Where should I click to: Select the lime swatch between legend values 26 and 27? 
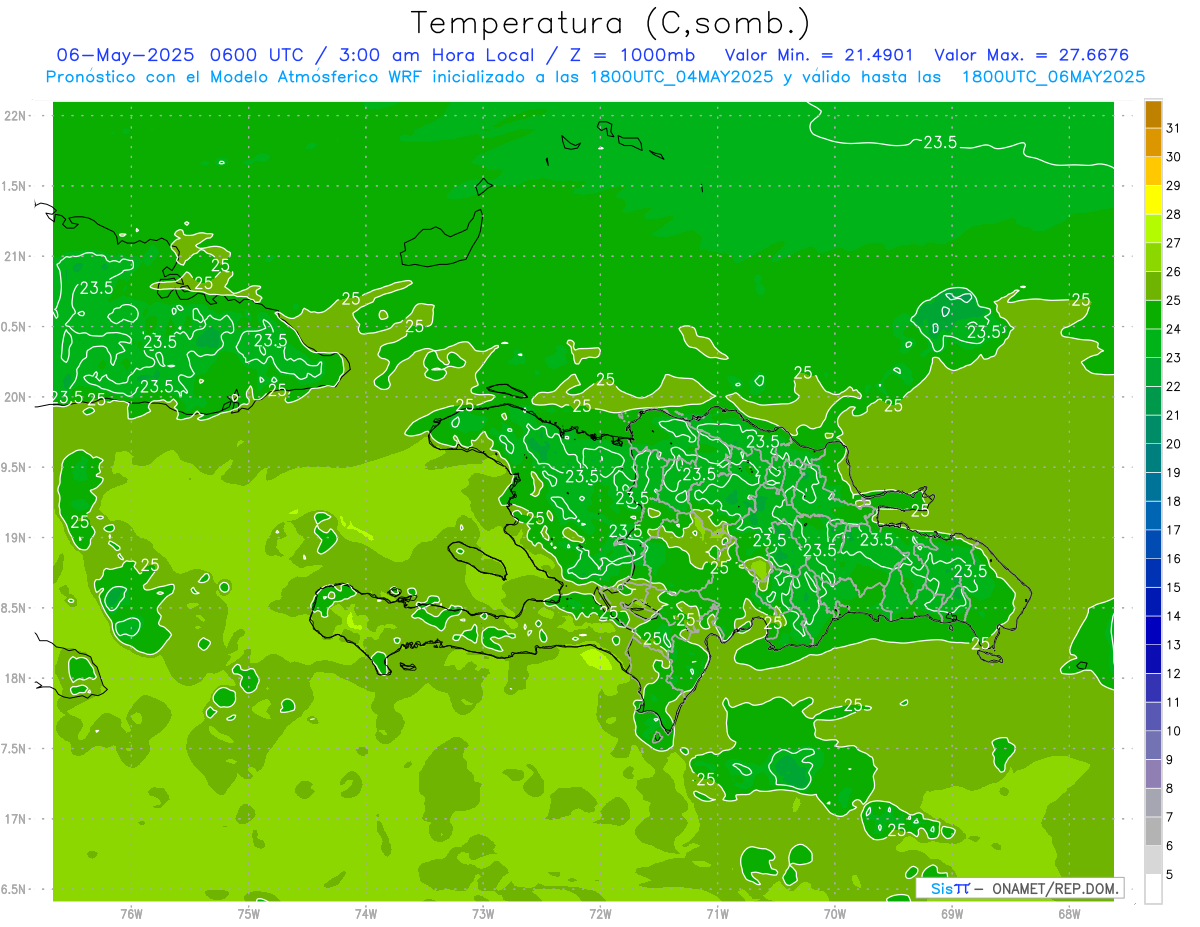pos(1153,257)
